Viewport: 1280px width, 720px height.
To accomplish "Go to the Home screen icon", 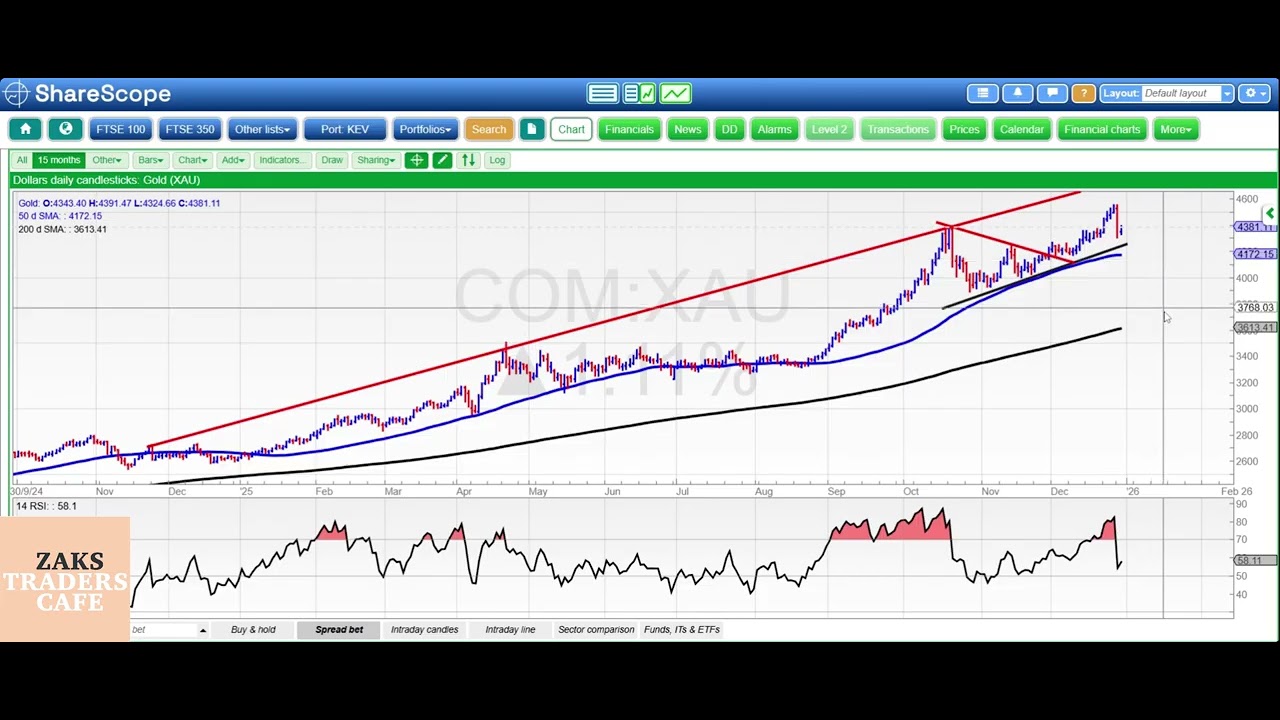I will click(26, 129).
